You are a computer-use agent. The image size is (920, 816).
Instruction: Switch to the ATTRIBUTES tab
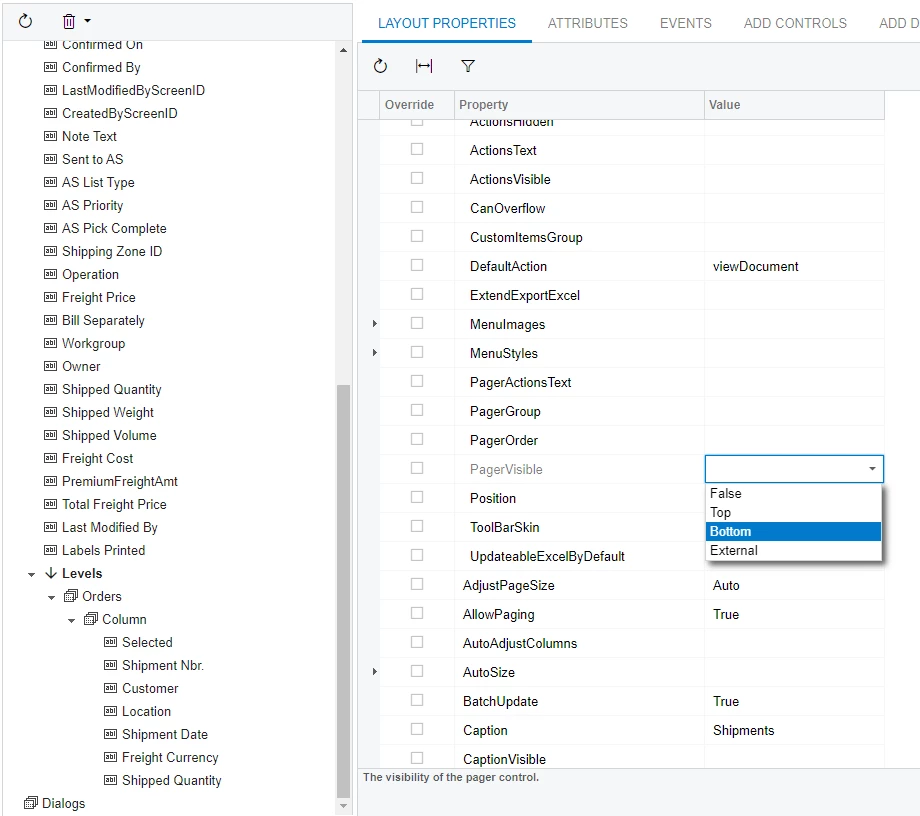(587, 23)
